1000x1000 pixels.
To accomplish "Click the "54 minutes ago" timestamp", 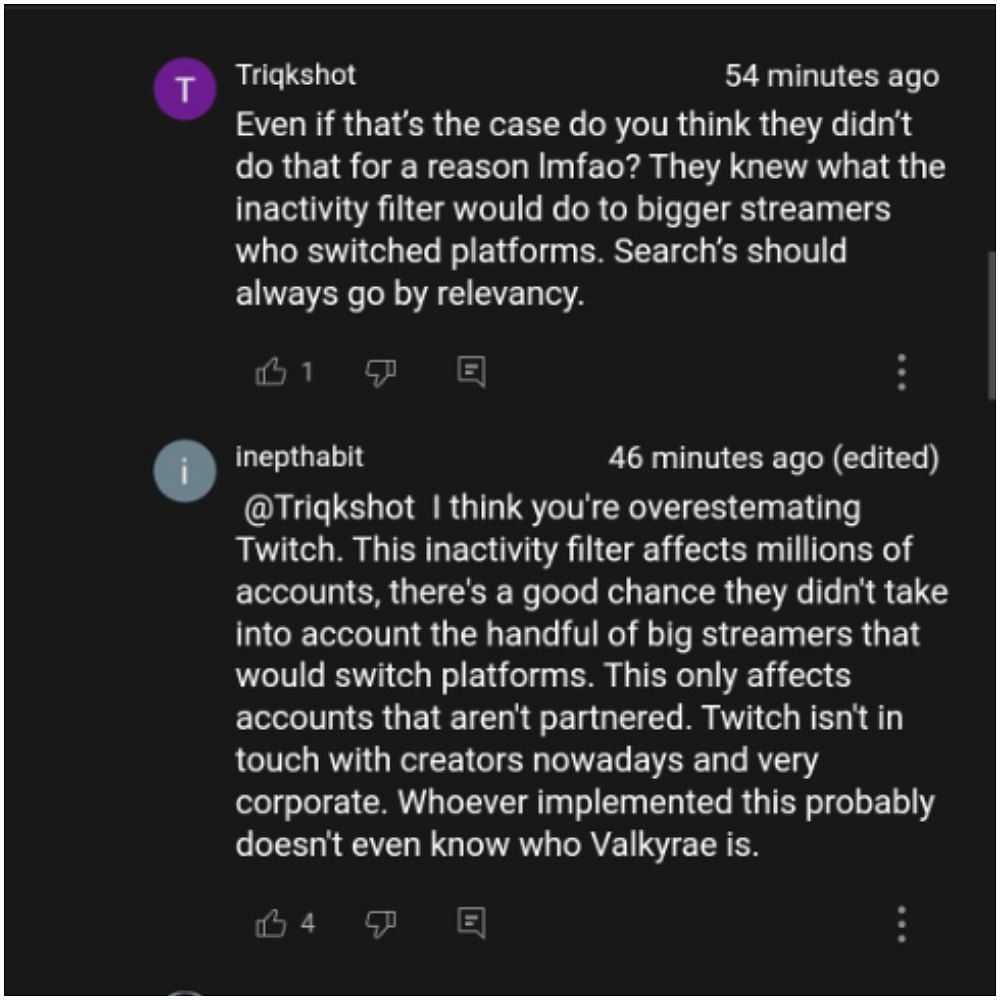I will point(831,77).
